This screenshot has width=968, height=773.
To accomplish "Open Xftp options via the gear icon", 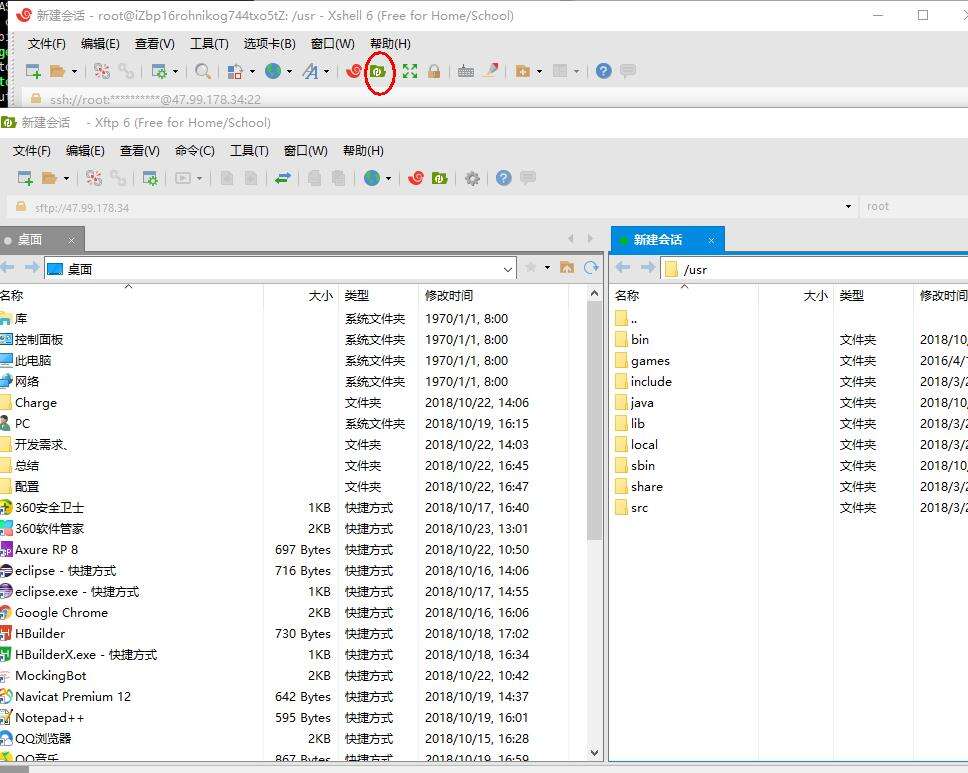I will click(x=472, y=178).
